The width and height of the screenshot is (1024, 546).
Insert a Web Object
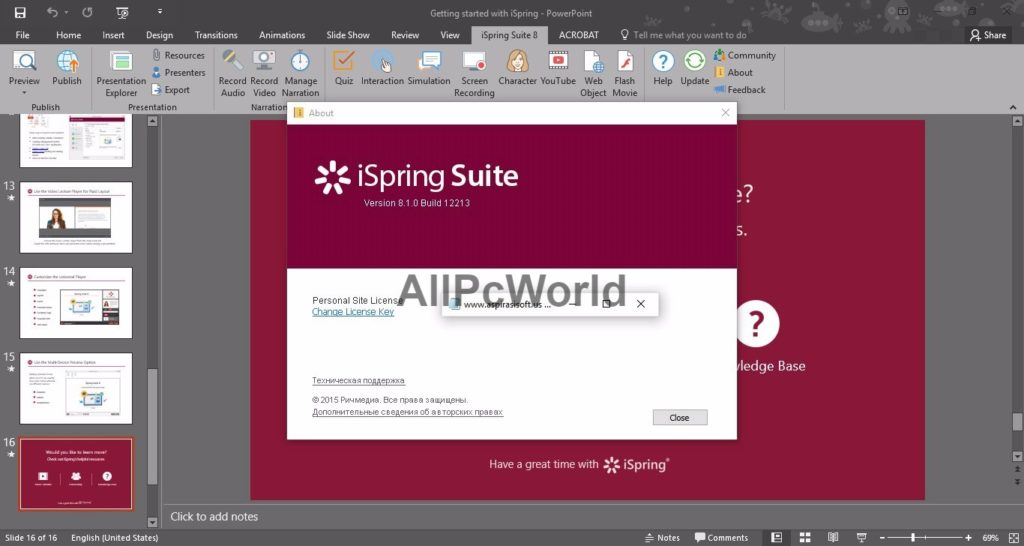pyautogui.click(x=593, y=73)
